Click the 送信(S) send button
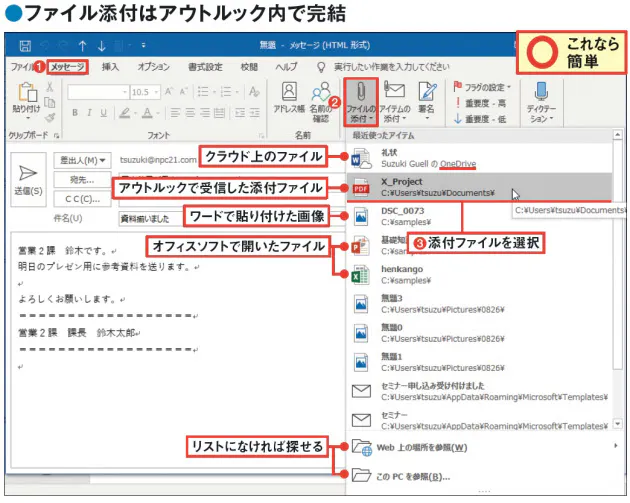 28,180
